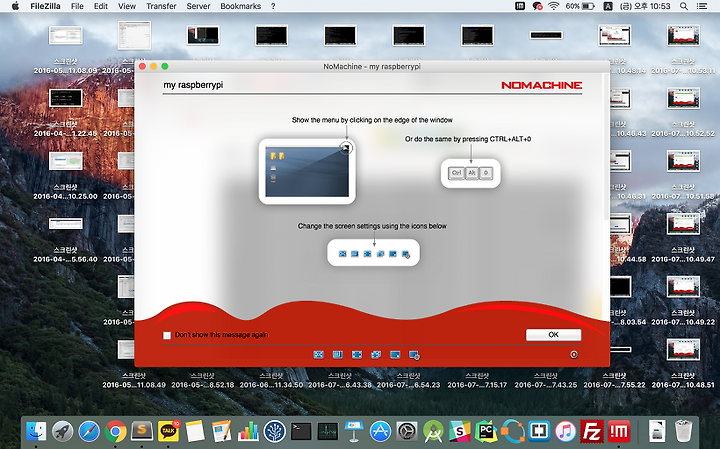
Task: Open Notification Center icon in menu bar
Action: click(702, 6)
